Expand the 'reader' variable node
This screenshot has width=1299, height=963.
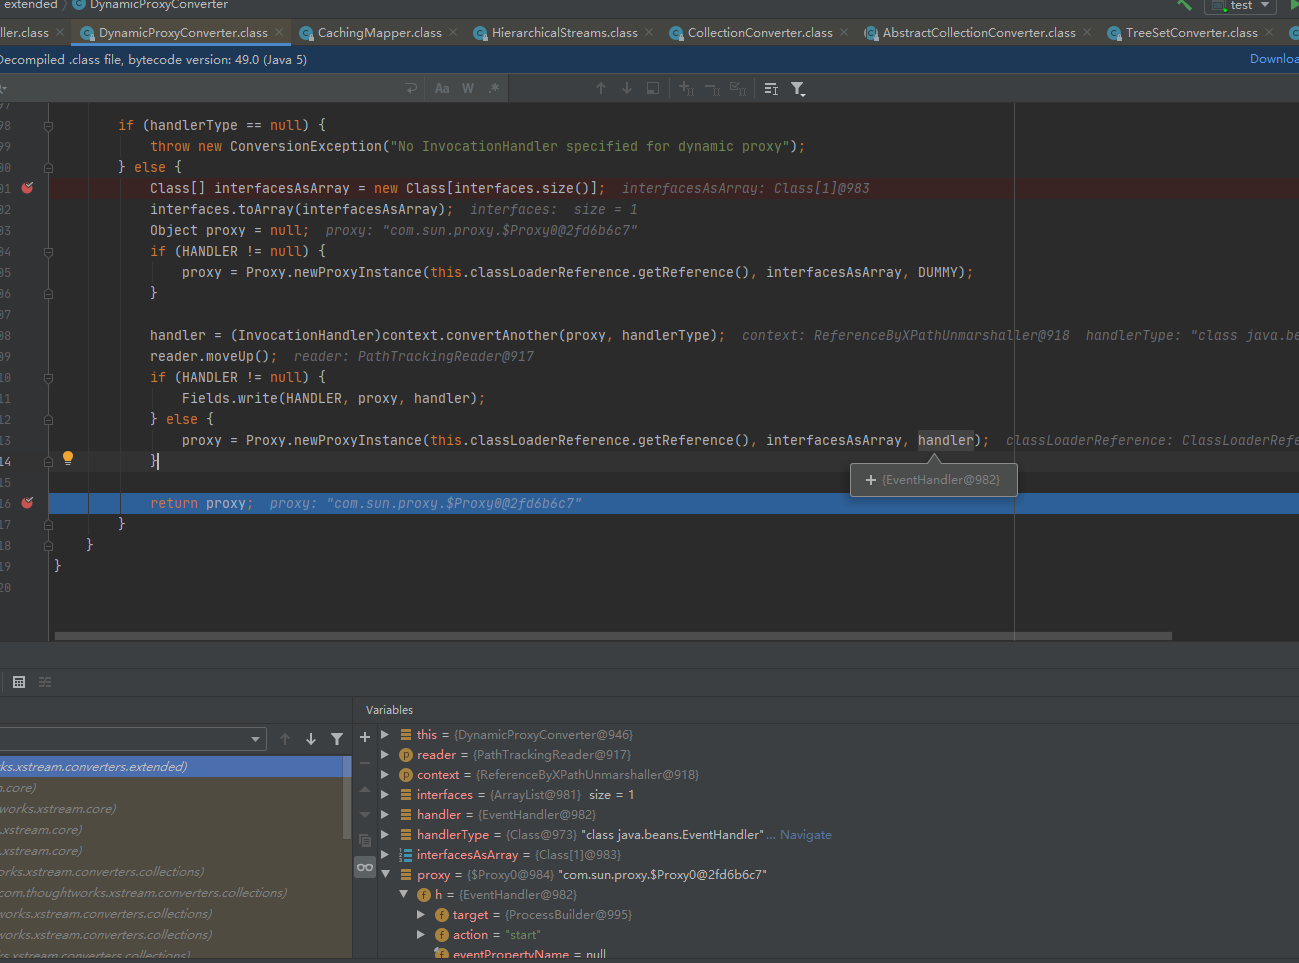pyautogui.click(x=385, y=754)
